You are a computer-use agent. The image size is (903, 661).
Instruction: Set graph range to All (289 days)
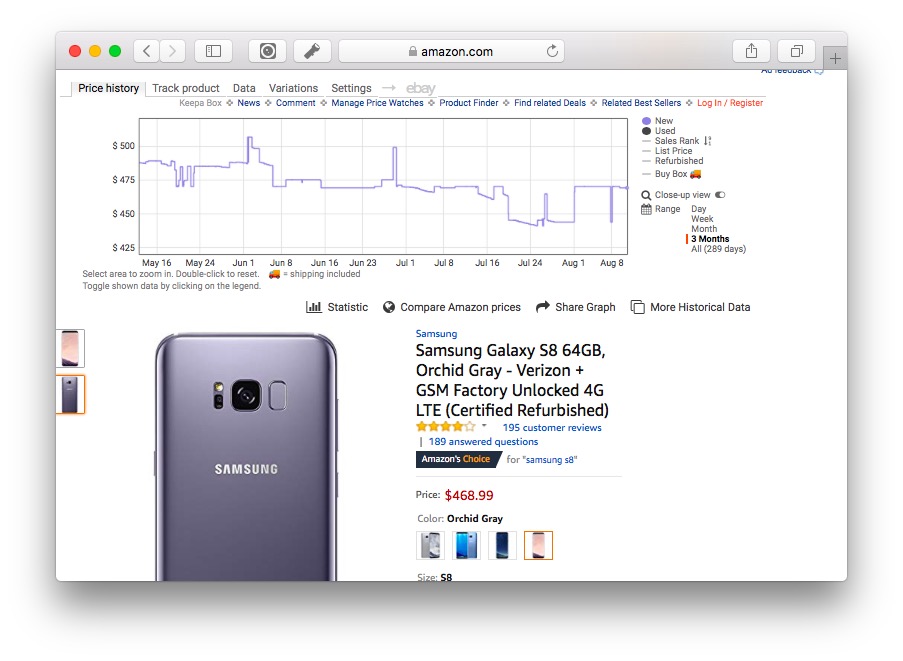click(718, 249)
